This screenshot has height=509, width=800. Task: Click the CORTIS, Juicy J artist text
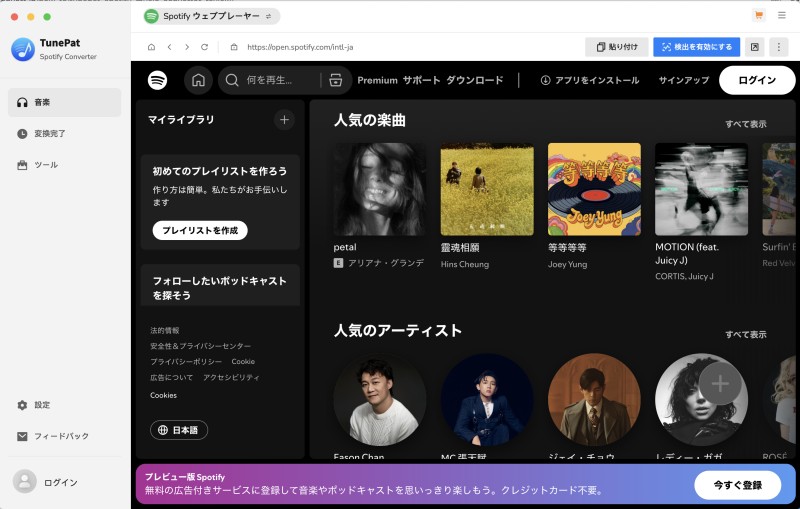684,276
